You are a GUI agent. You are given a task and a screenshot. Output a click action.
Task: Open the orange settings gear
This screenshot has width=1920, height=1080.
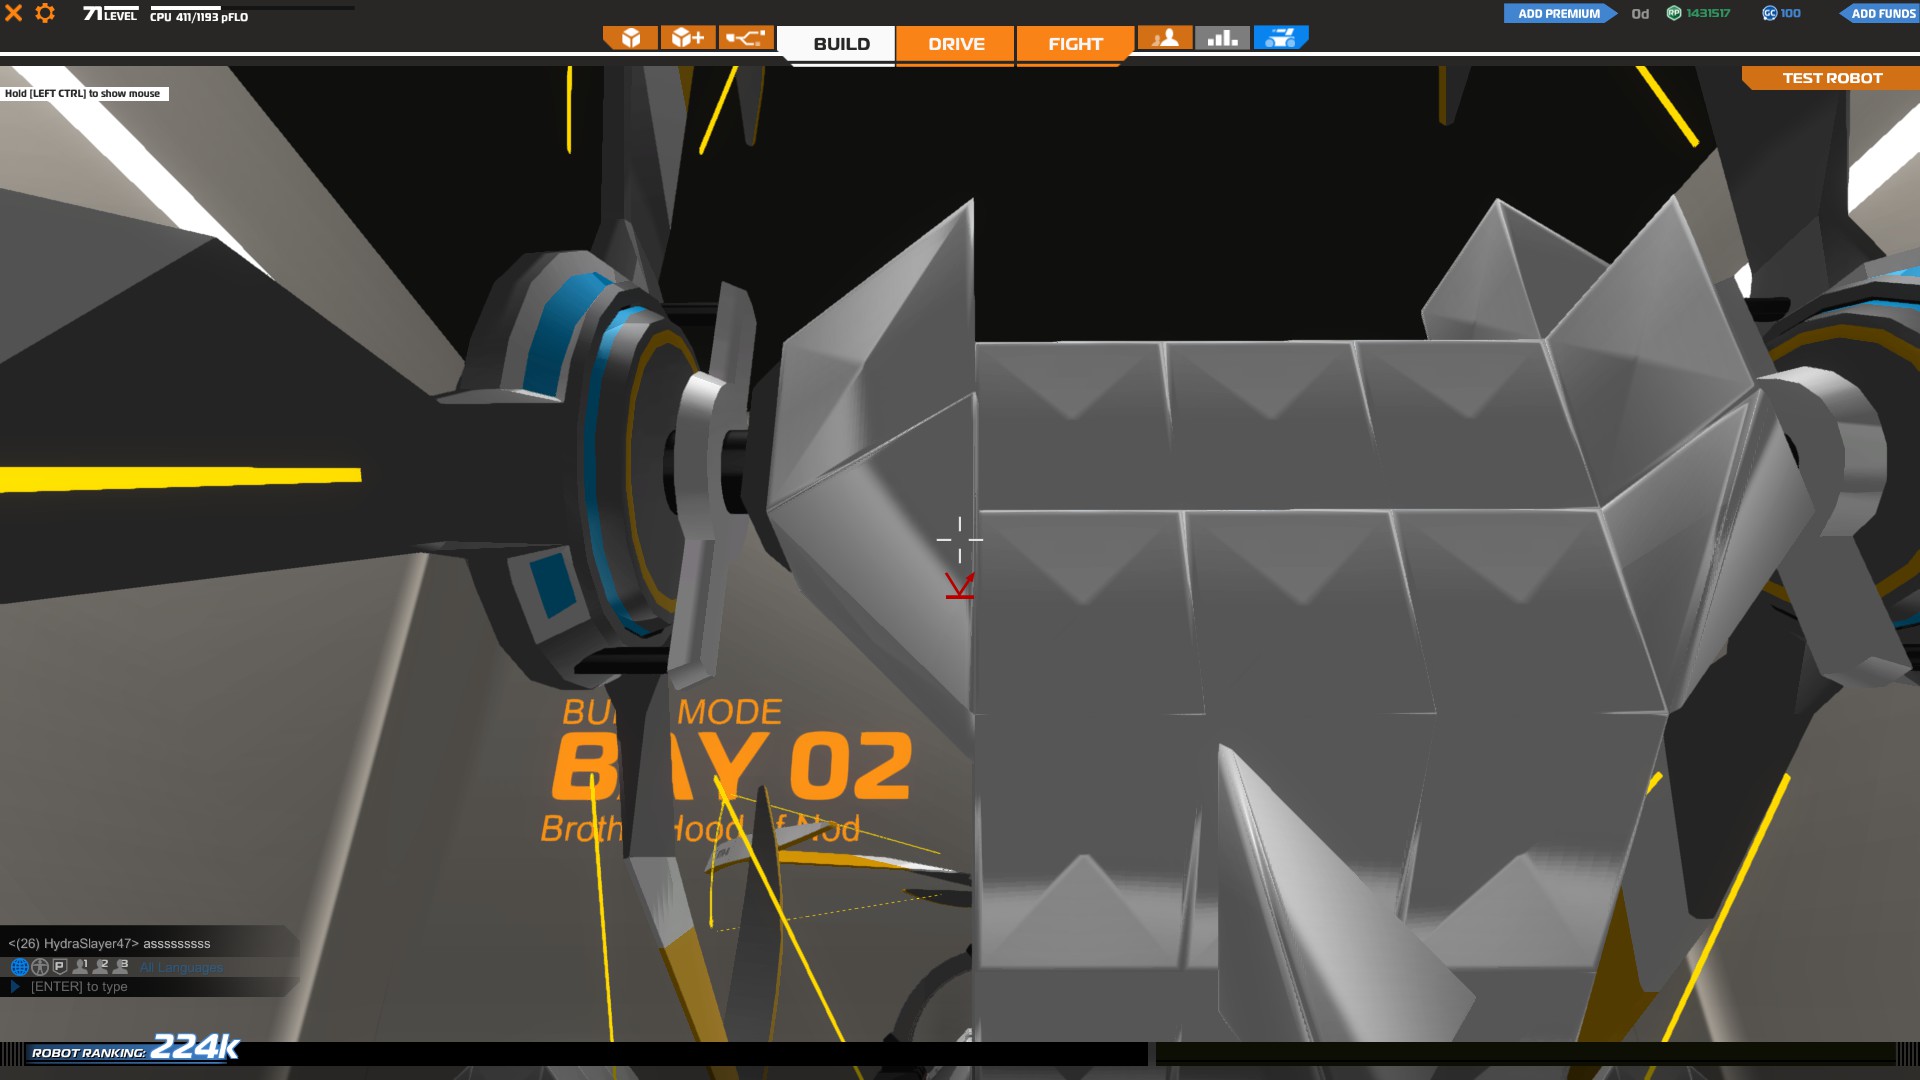tap(45, 13)
